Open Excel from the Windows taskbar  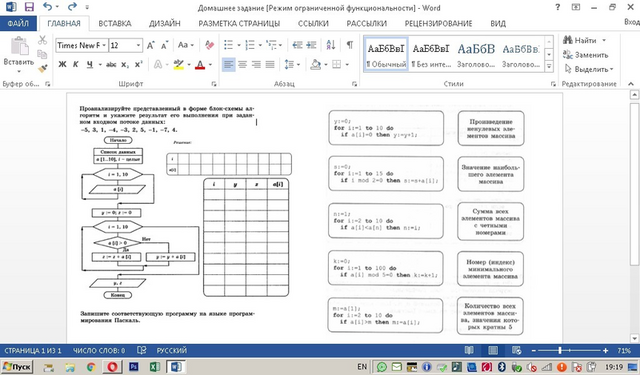(x=154, y=367)
